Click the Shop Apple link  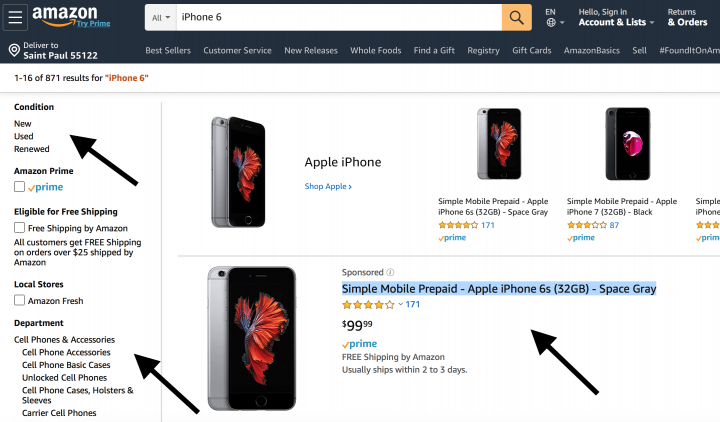(328, 186)
